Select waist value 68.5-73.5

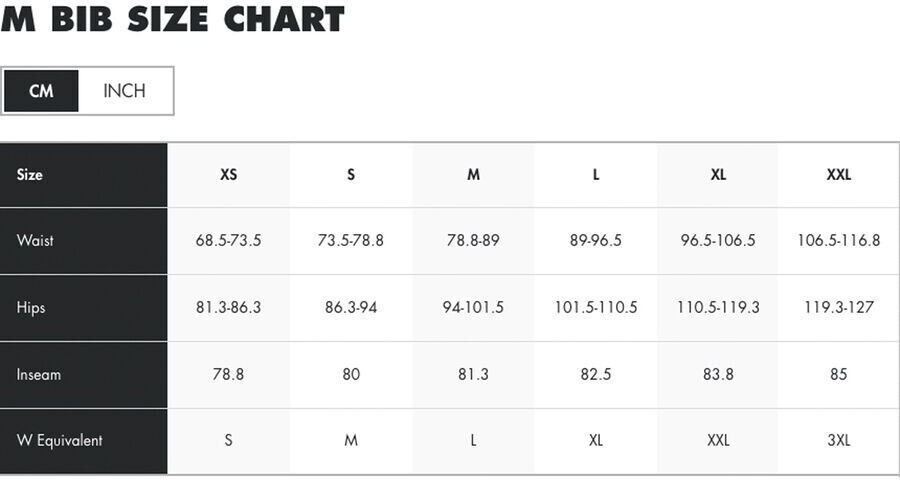229,240
